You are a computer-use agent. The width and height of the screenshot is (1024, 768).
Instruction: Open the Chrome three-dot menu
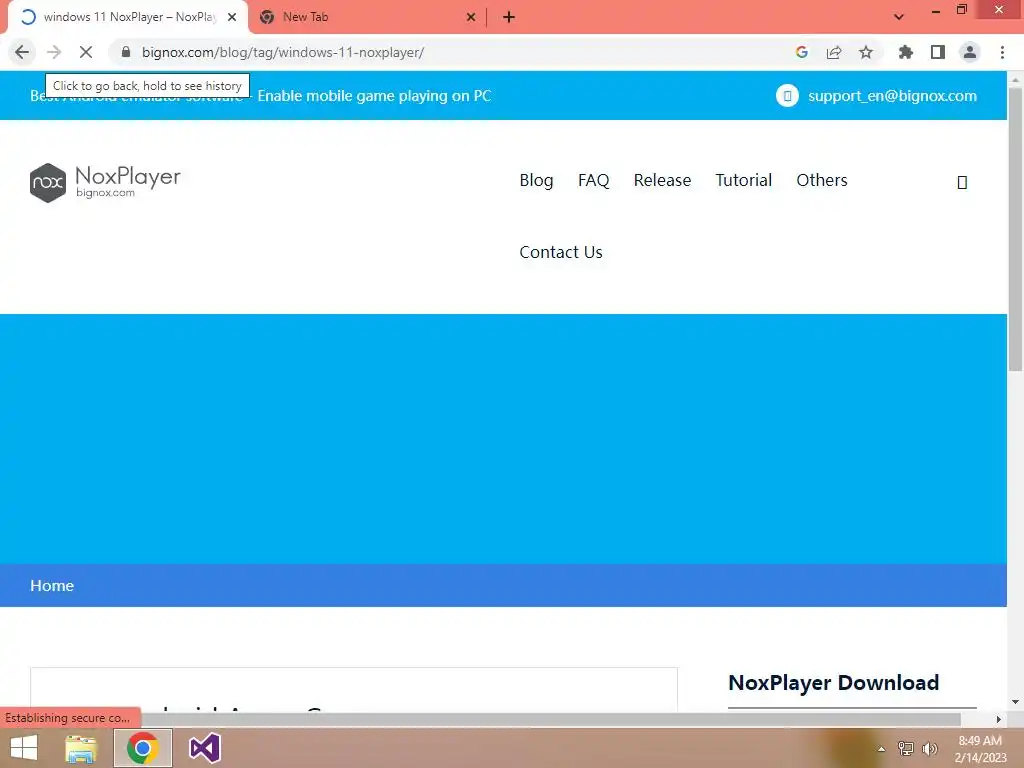1002,52
